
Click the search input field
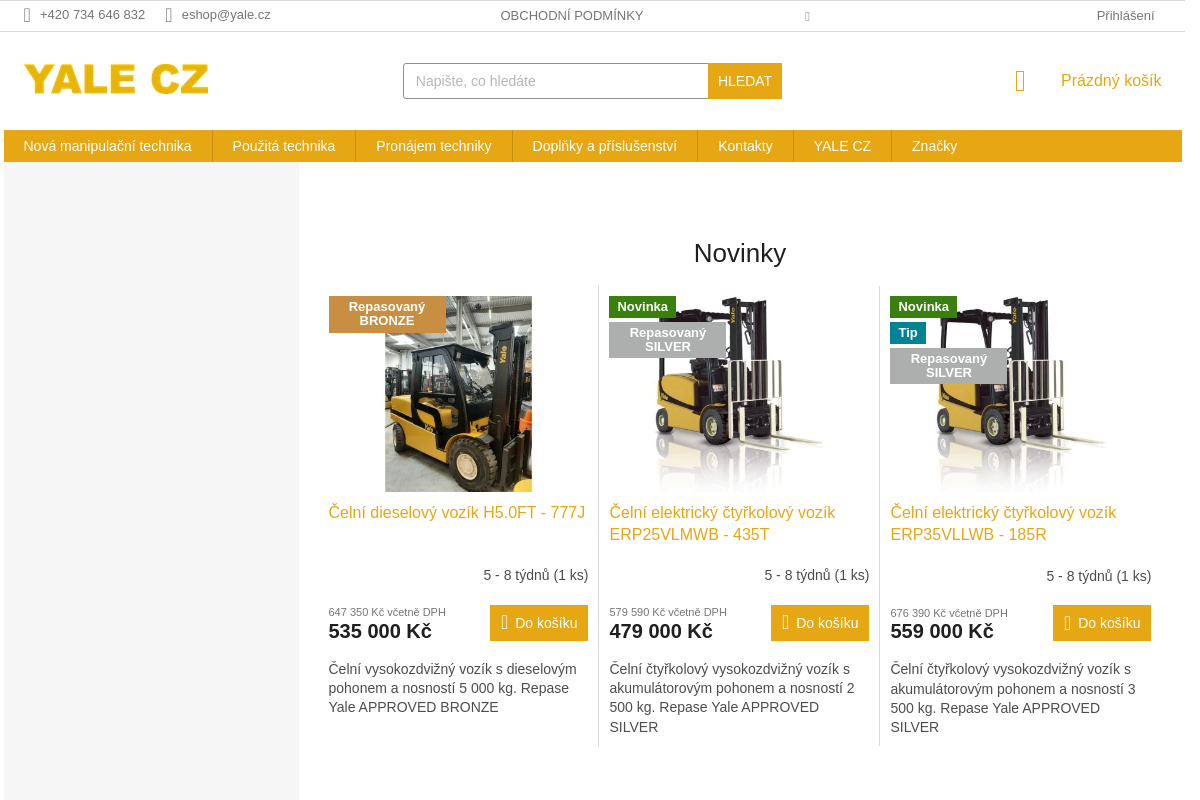click(x=555, y=81)
